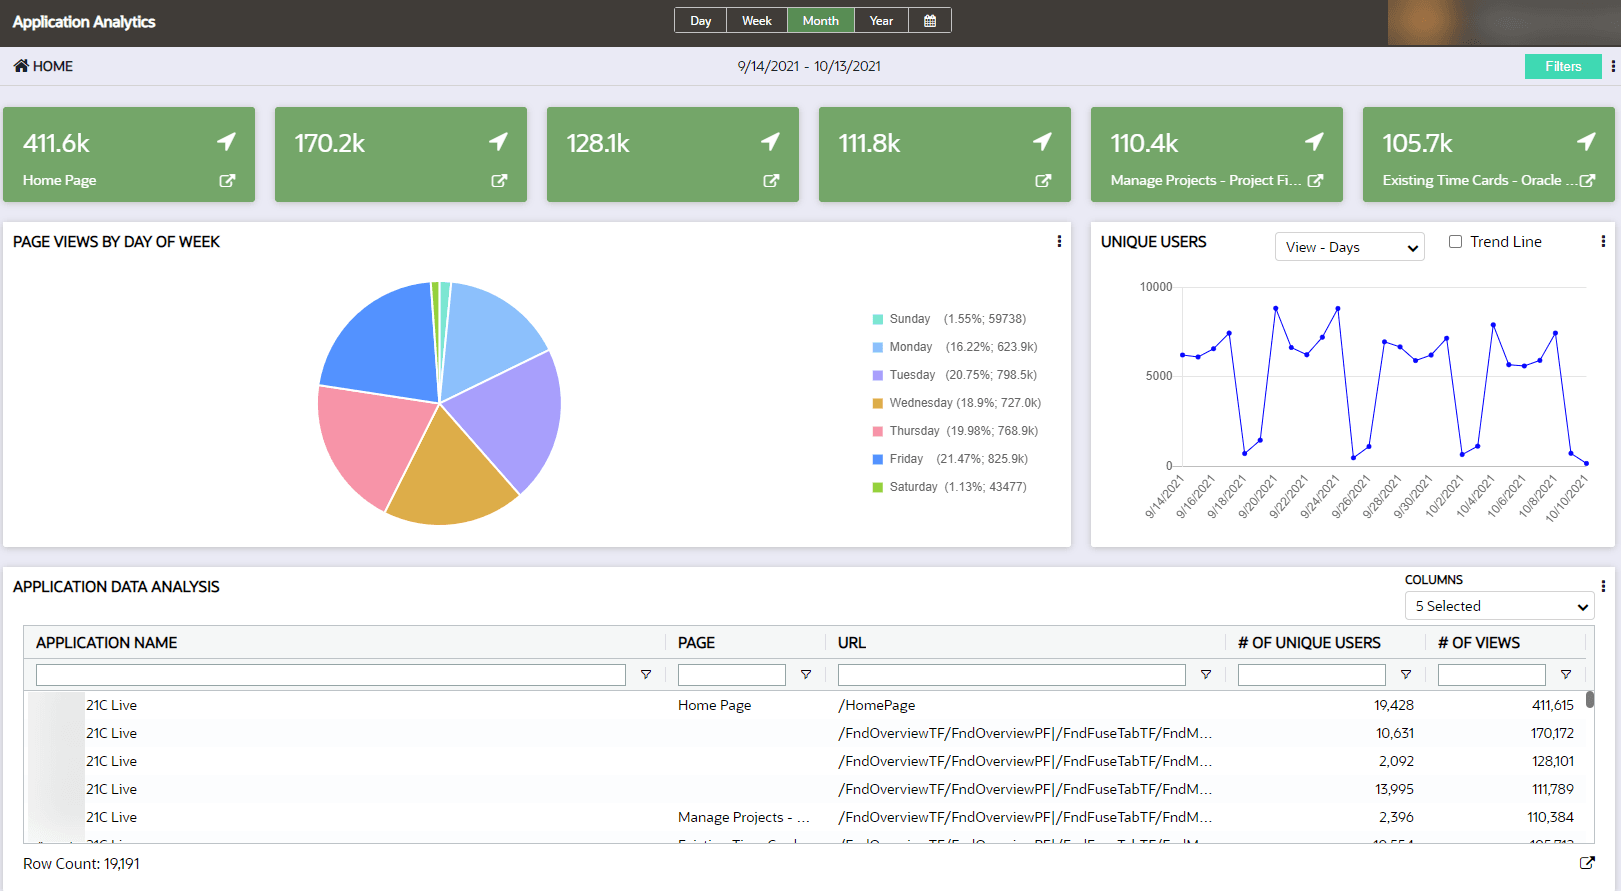The height and width of the screenshot is (891, 1621).
Task: Click # of Unique Users filter input
Action: click(1312, 675)
